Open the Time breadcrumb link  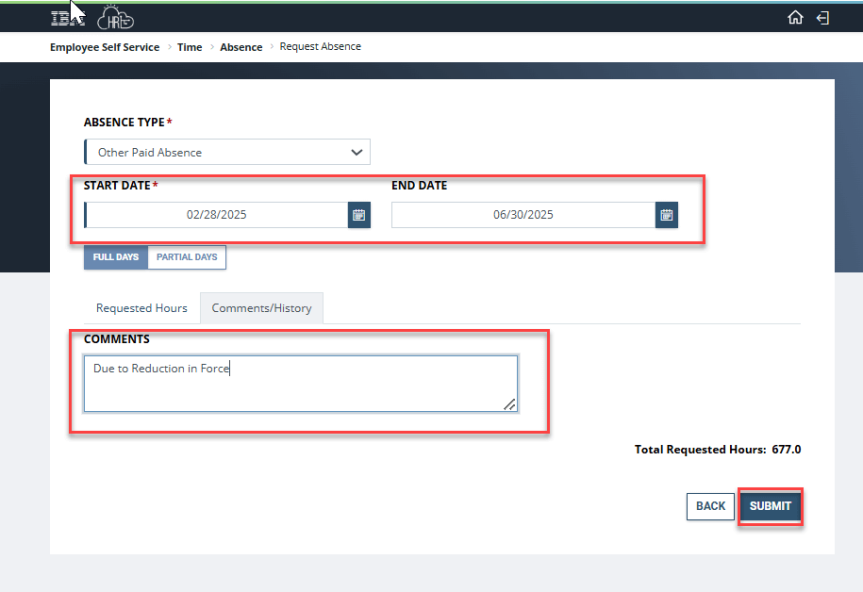pyautogui.click(x=189, y=47)
